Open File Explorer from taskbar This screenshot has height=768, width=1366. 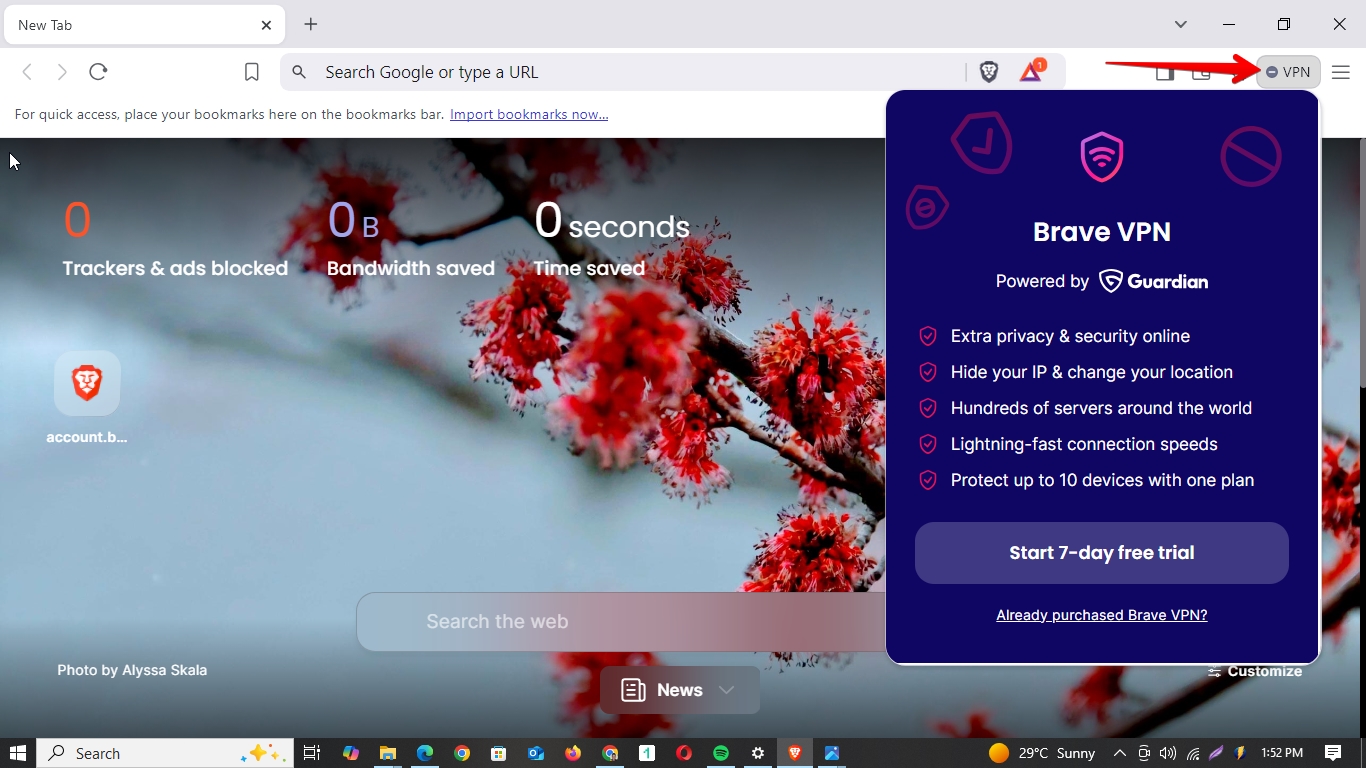[388, 753]
